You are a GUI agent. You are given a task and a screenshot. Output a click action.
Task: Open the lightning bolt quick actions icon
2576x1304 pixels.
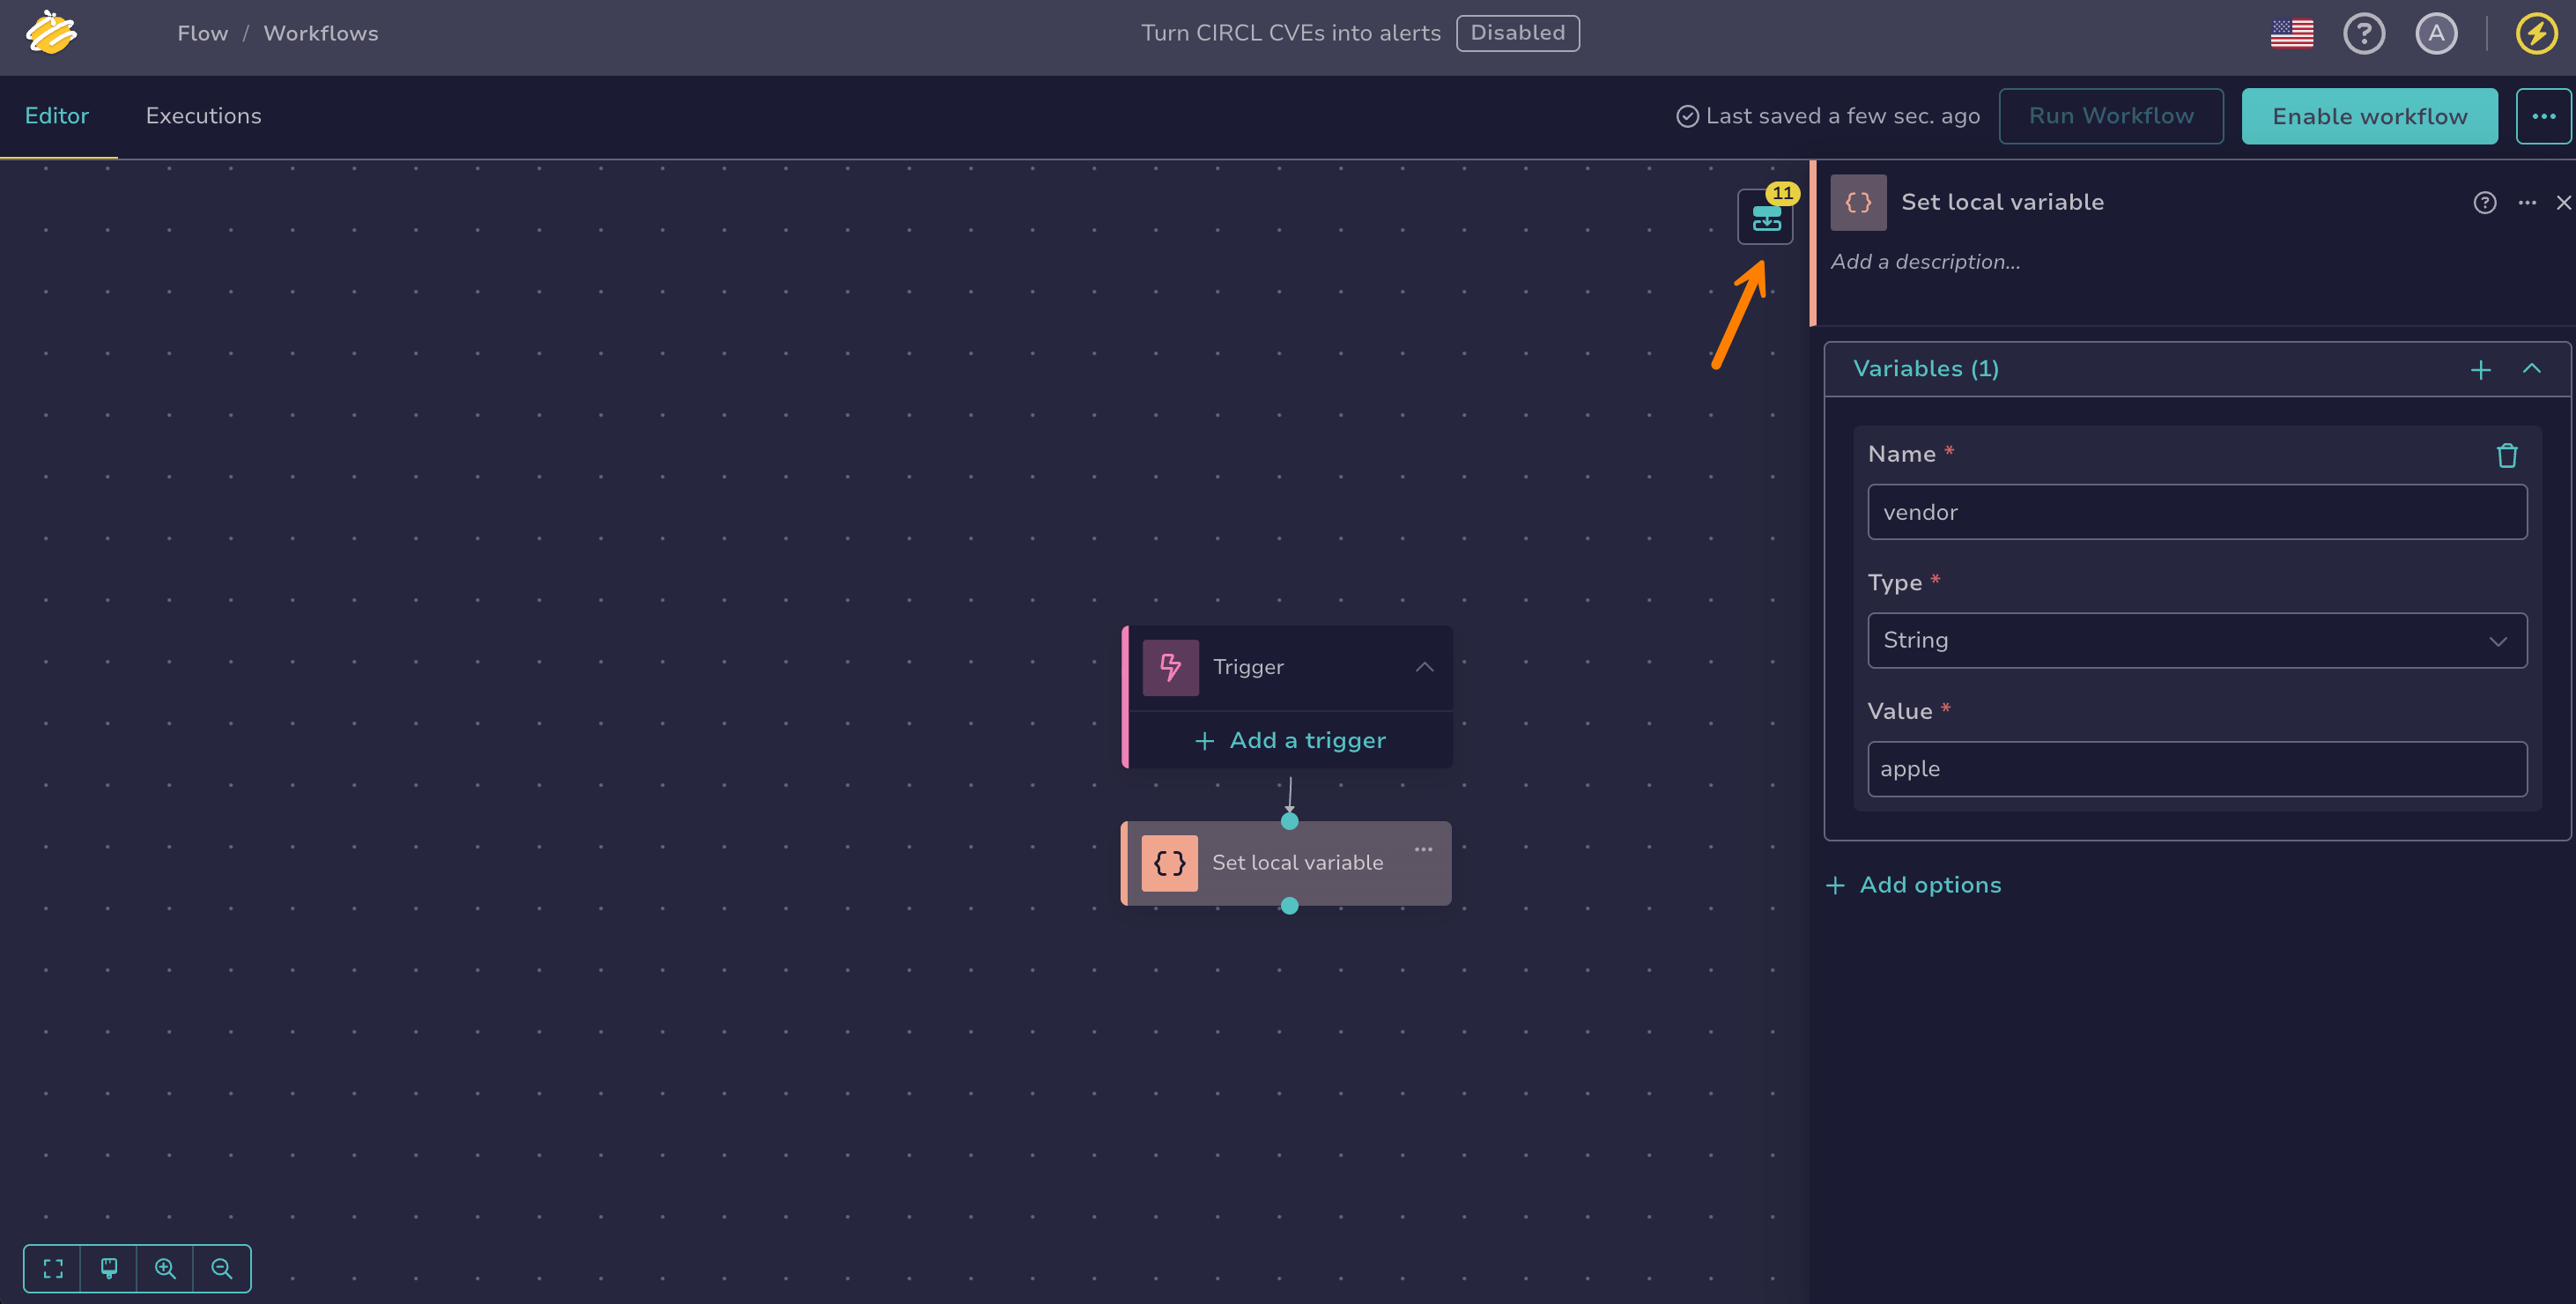click(x=2536, y=34)
